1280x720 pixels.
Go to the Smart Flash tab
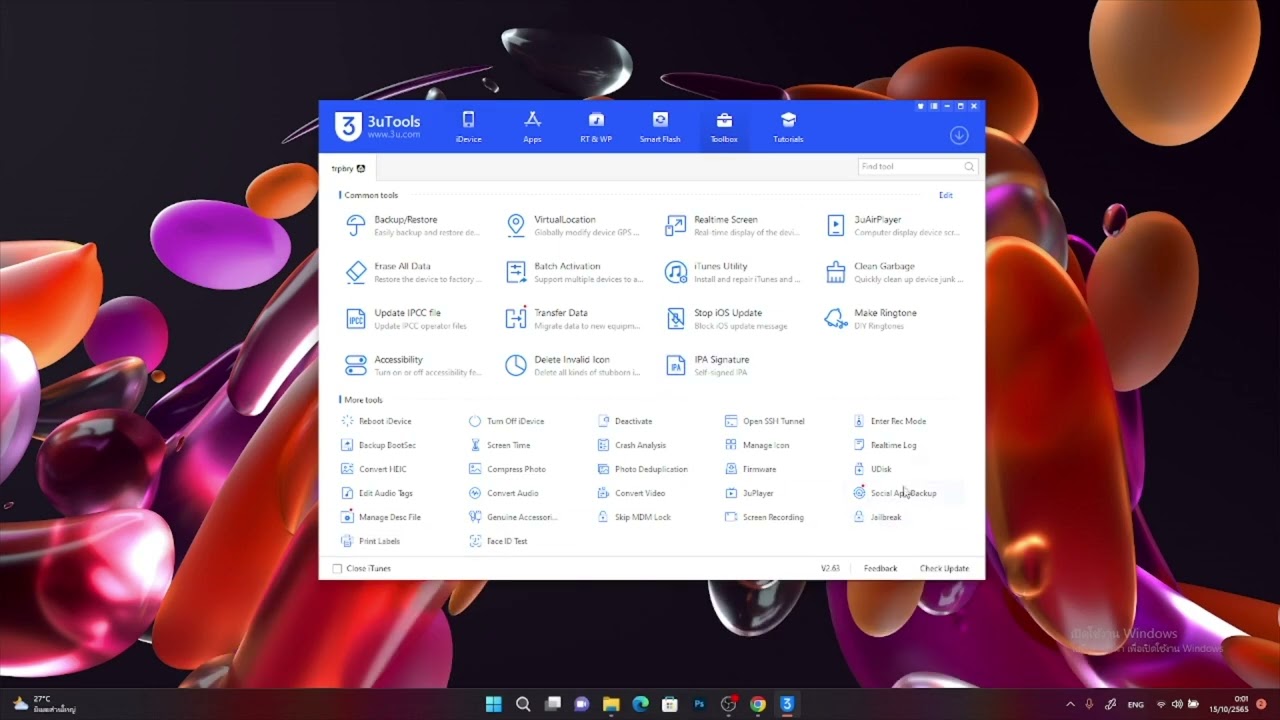click(660, 127)
